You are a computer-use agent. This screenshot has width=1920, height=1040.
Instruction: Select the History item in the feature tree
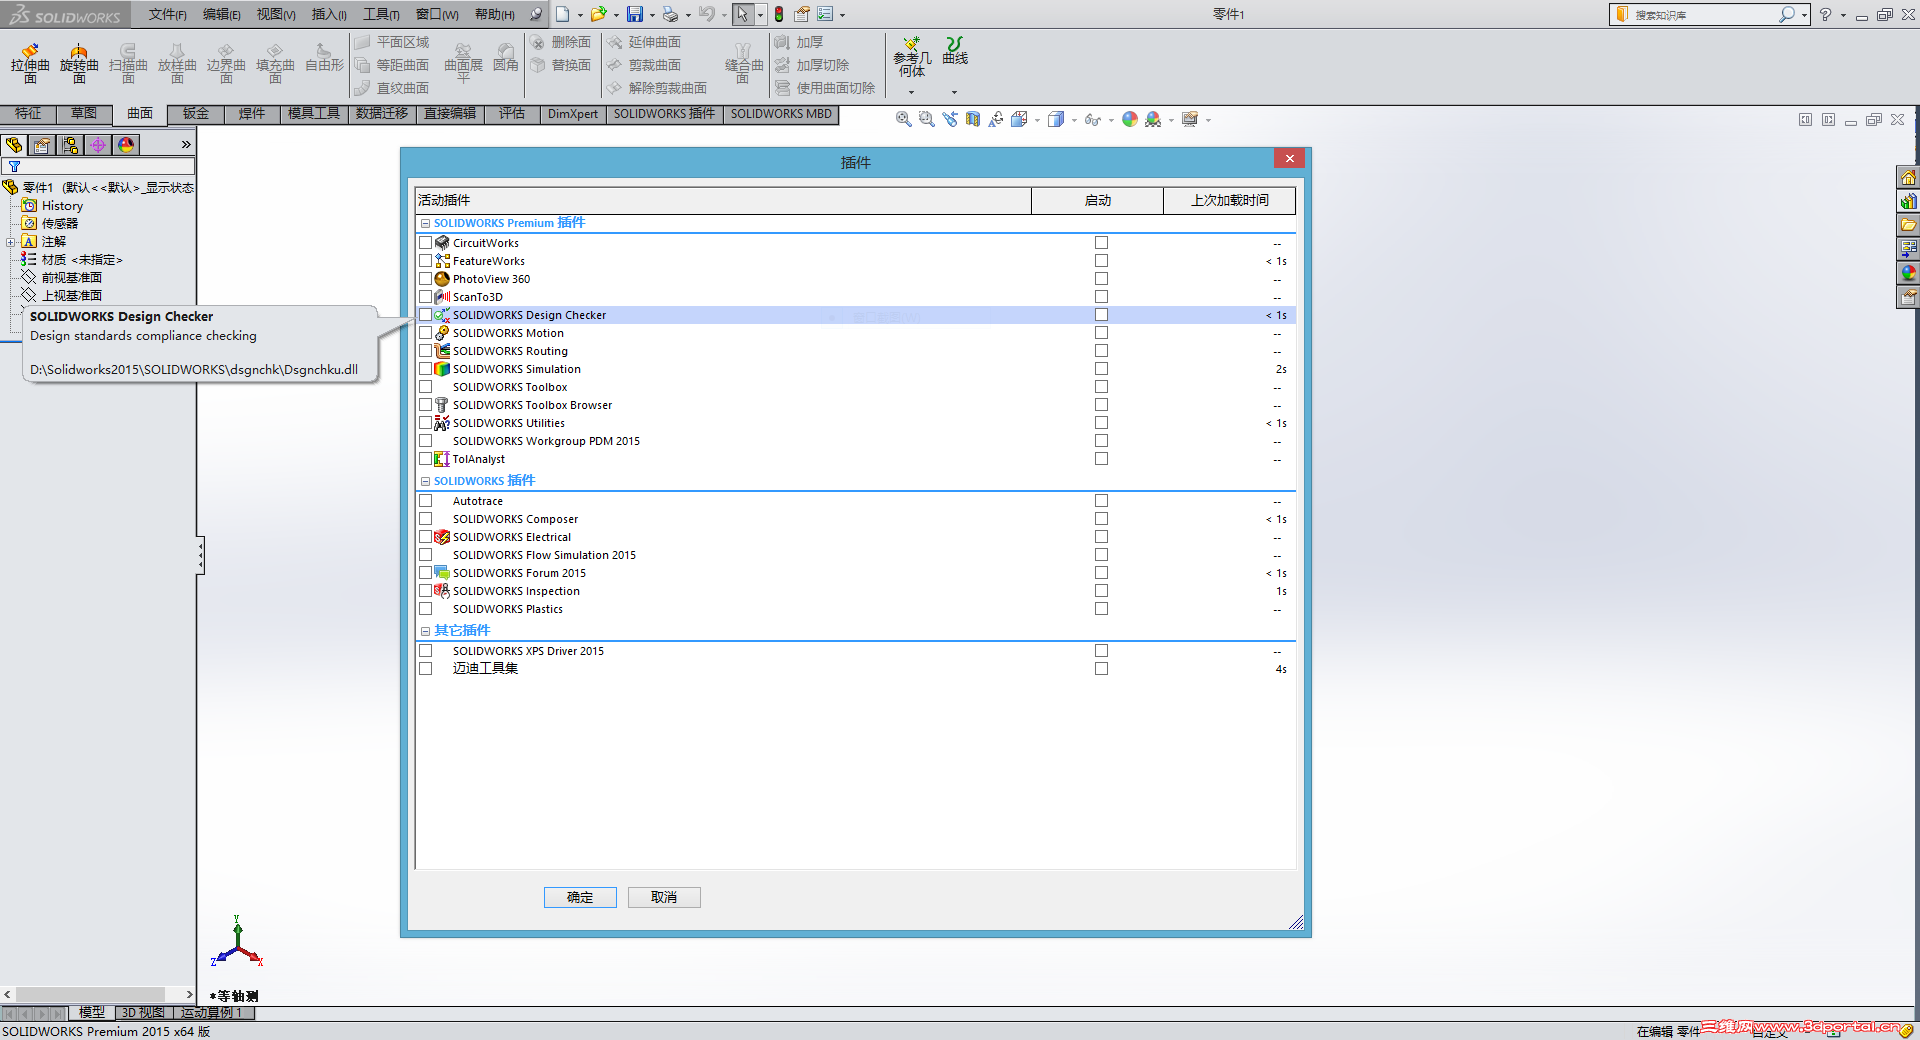62,206
